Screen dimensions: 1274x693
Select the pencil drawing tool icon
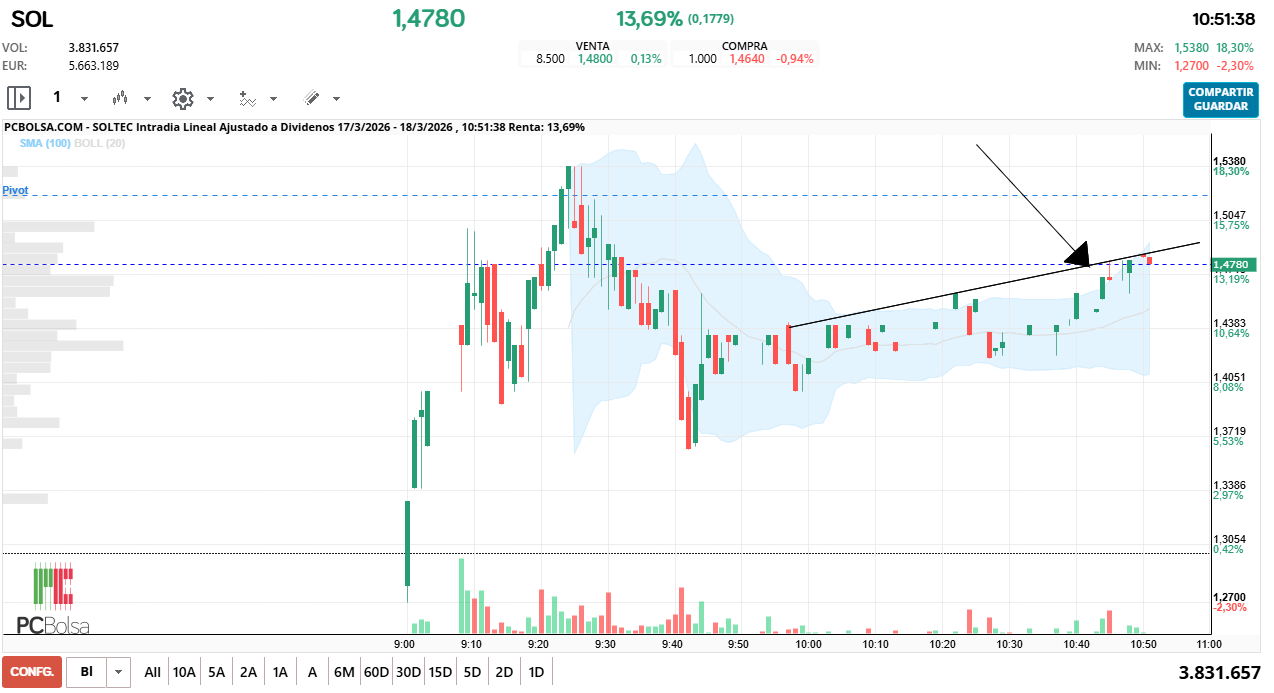311,98
